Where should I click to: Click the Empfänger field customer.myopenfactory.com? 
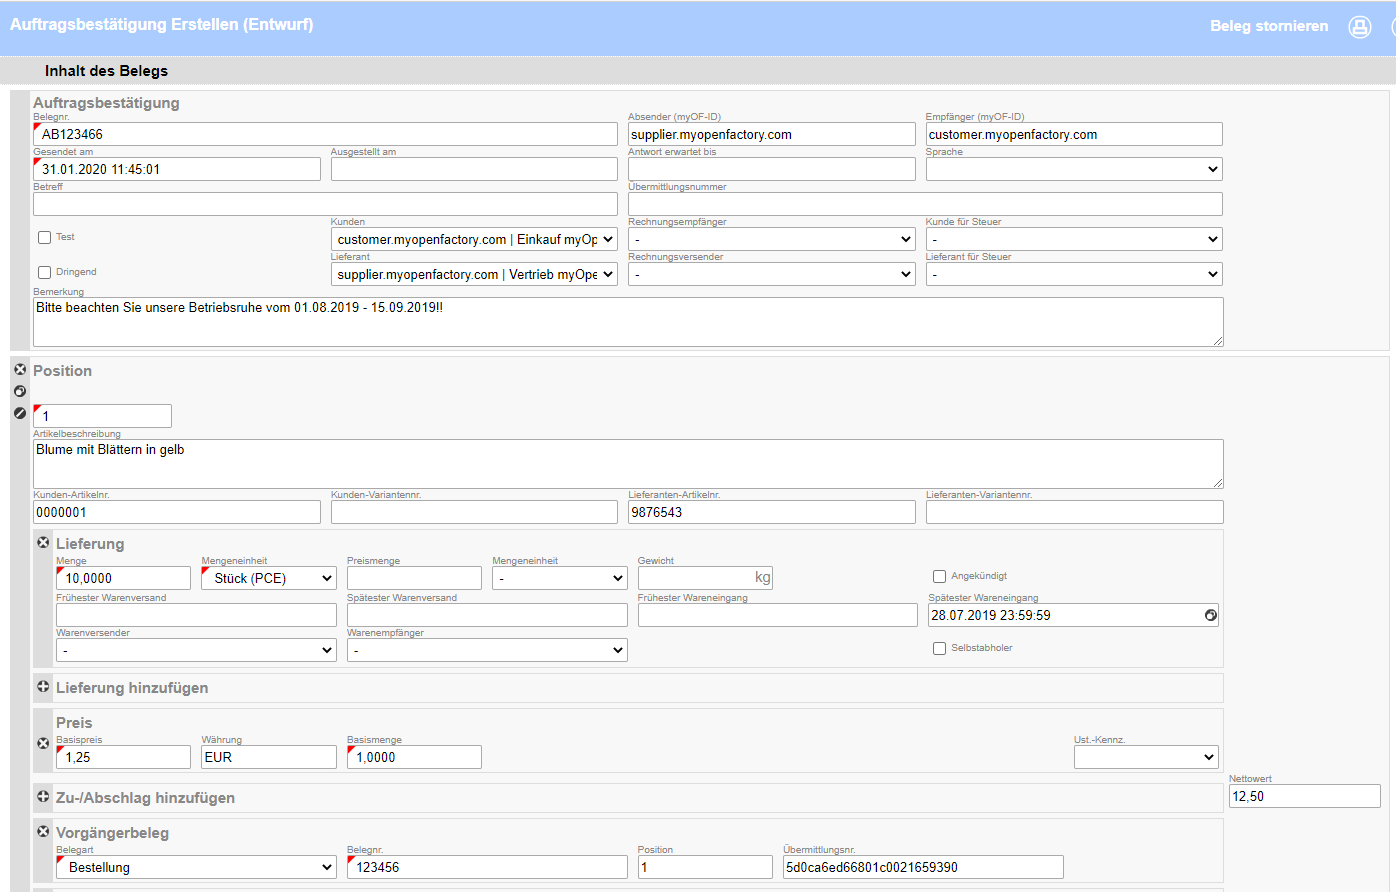(x=1074, y=134)
